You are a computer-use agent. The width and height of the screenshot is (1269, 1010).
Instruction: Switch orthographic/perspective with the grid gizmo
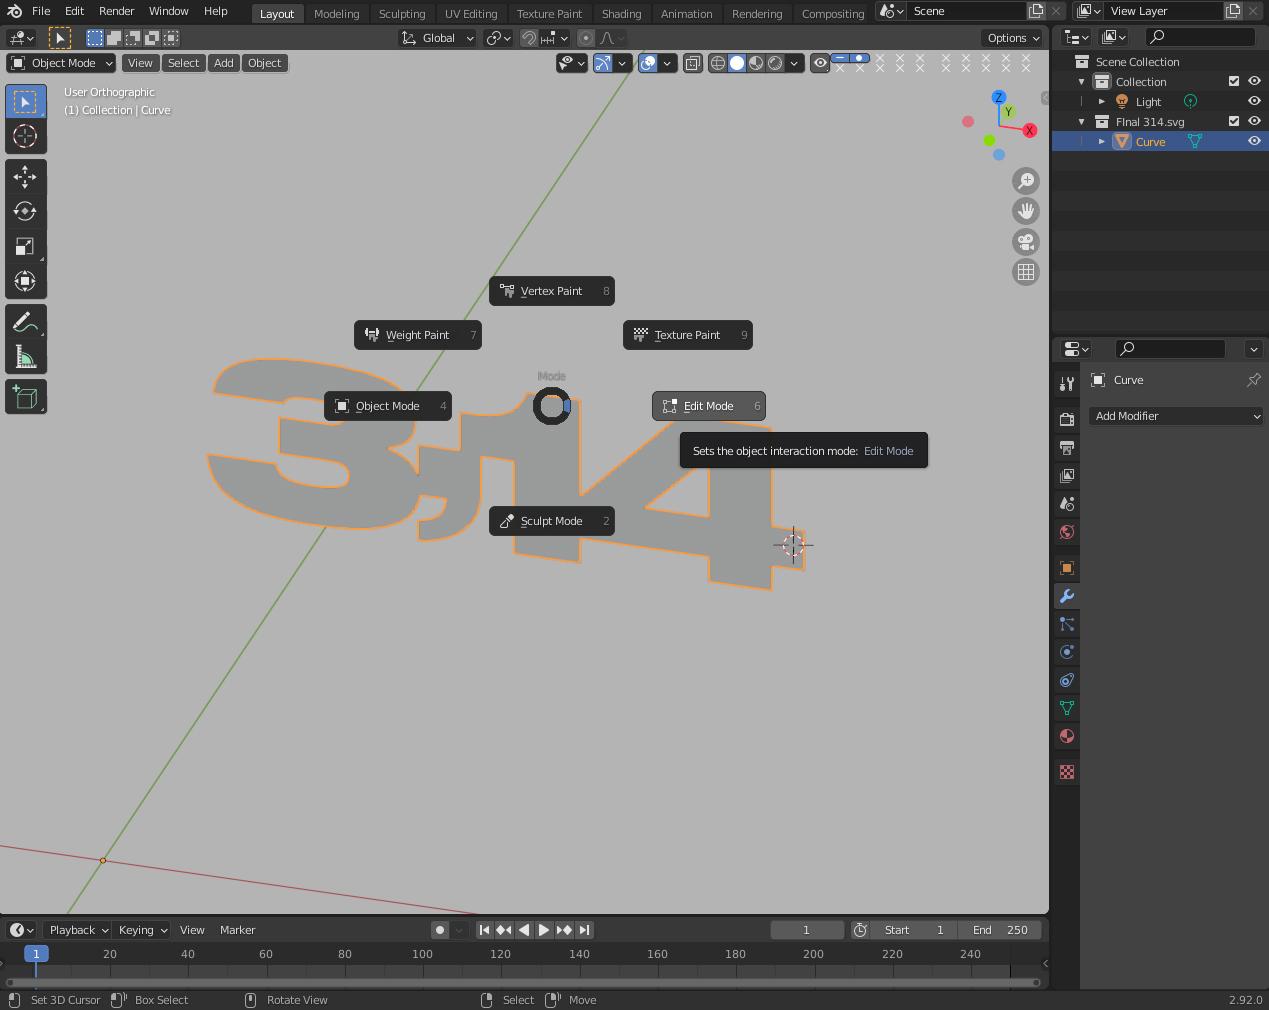pyautogui.click(x=1026, y=272)
